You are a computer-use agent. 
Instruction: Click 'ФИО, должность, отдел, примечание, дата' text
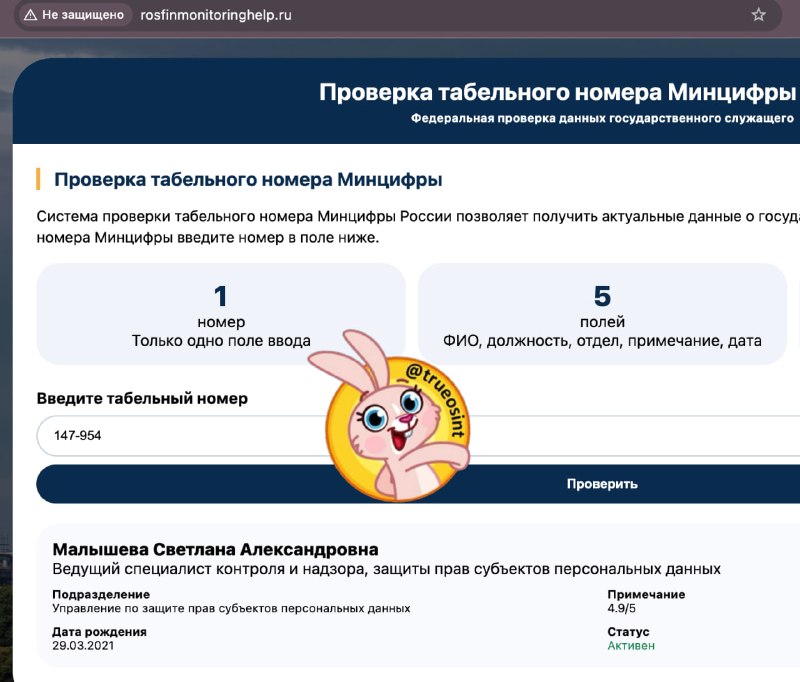[x=602, y=341]
